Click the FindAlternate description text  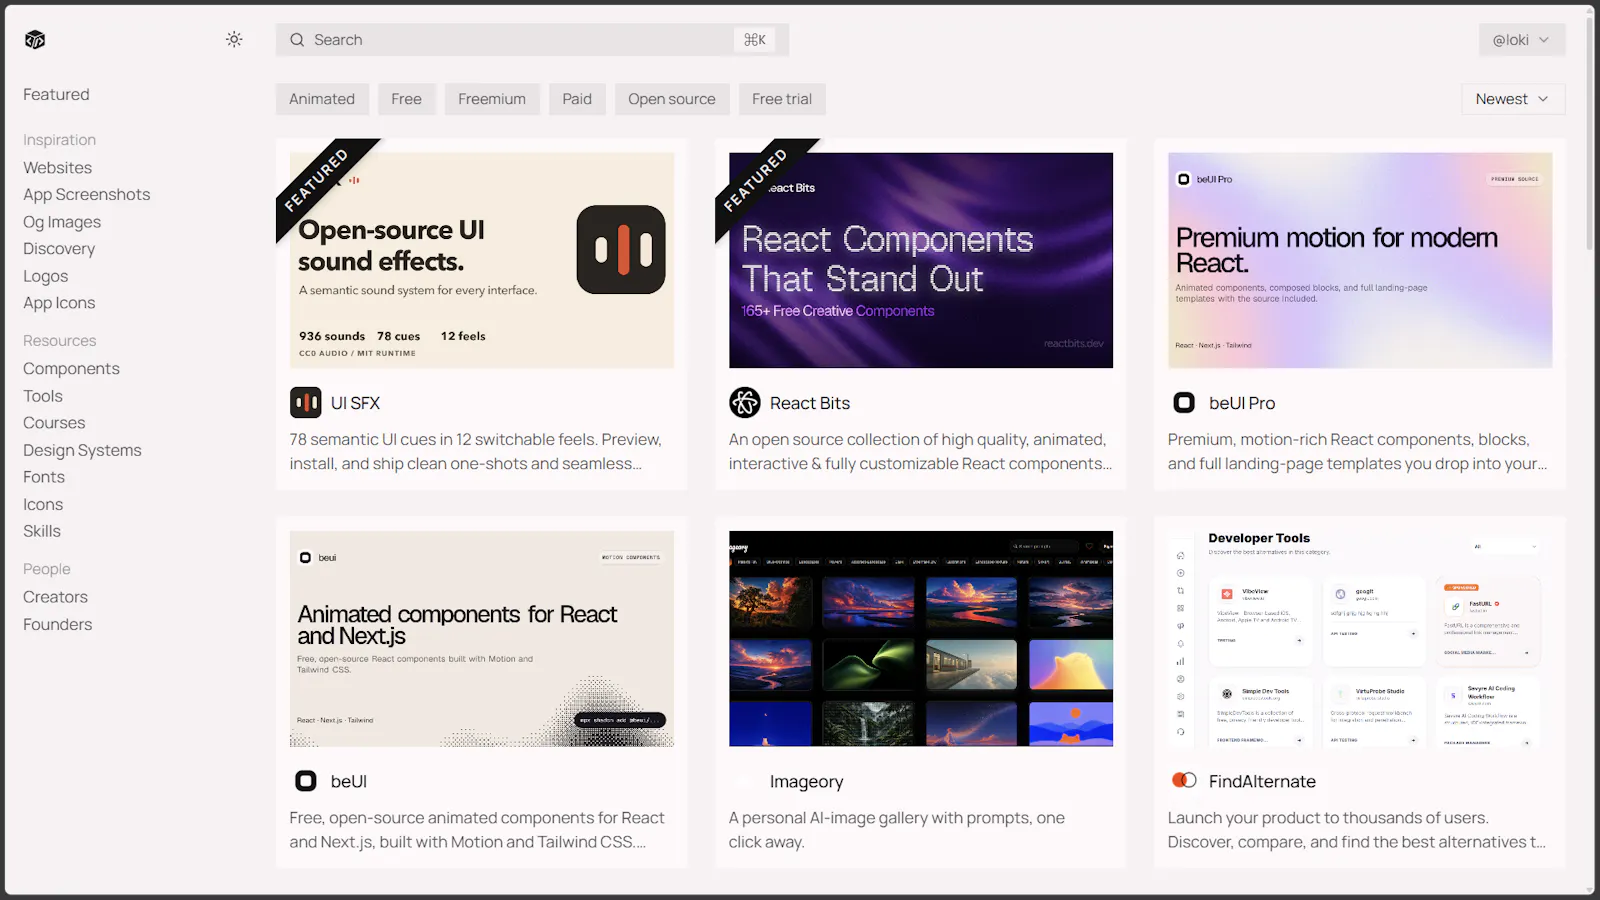[x=1357, y=830]
